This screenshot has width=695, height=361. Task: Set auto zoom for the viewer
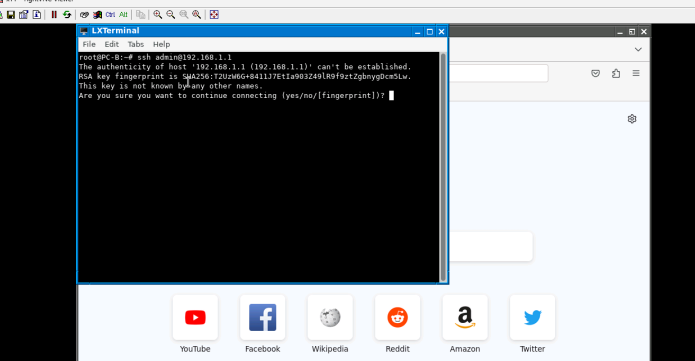point(196,15)
